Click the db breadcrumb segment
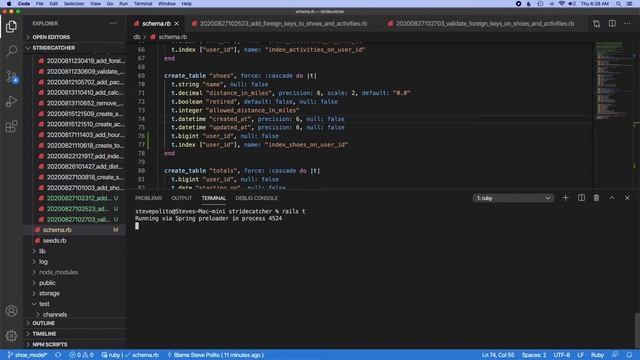This screenshot has height=360, width=640. 137,37
